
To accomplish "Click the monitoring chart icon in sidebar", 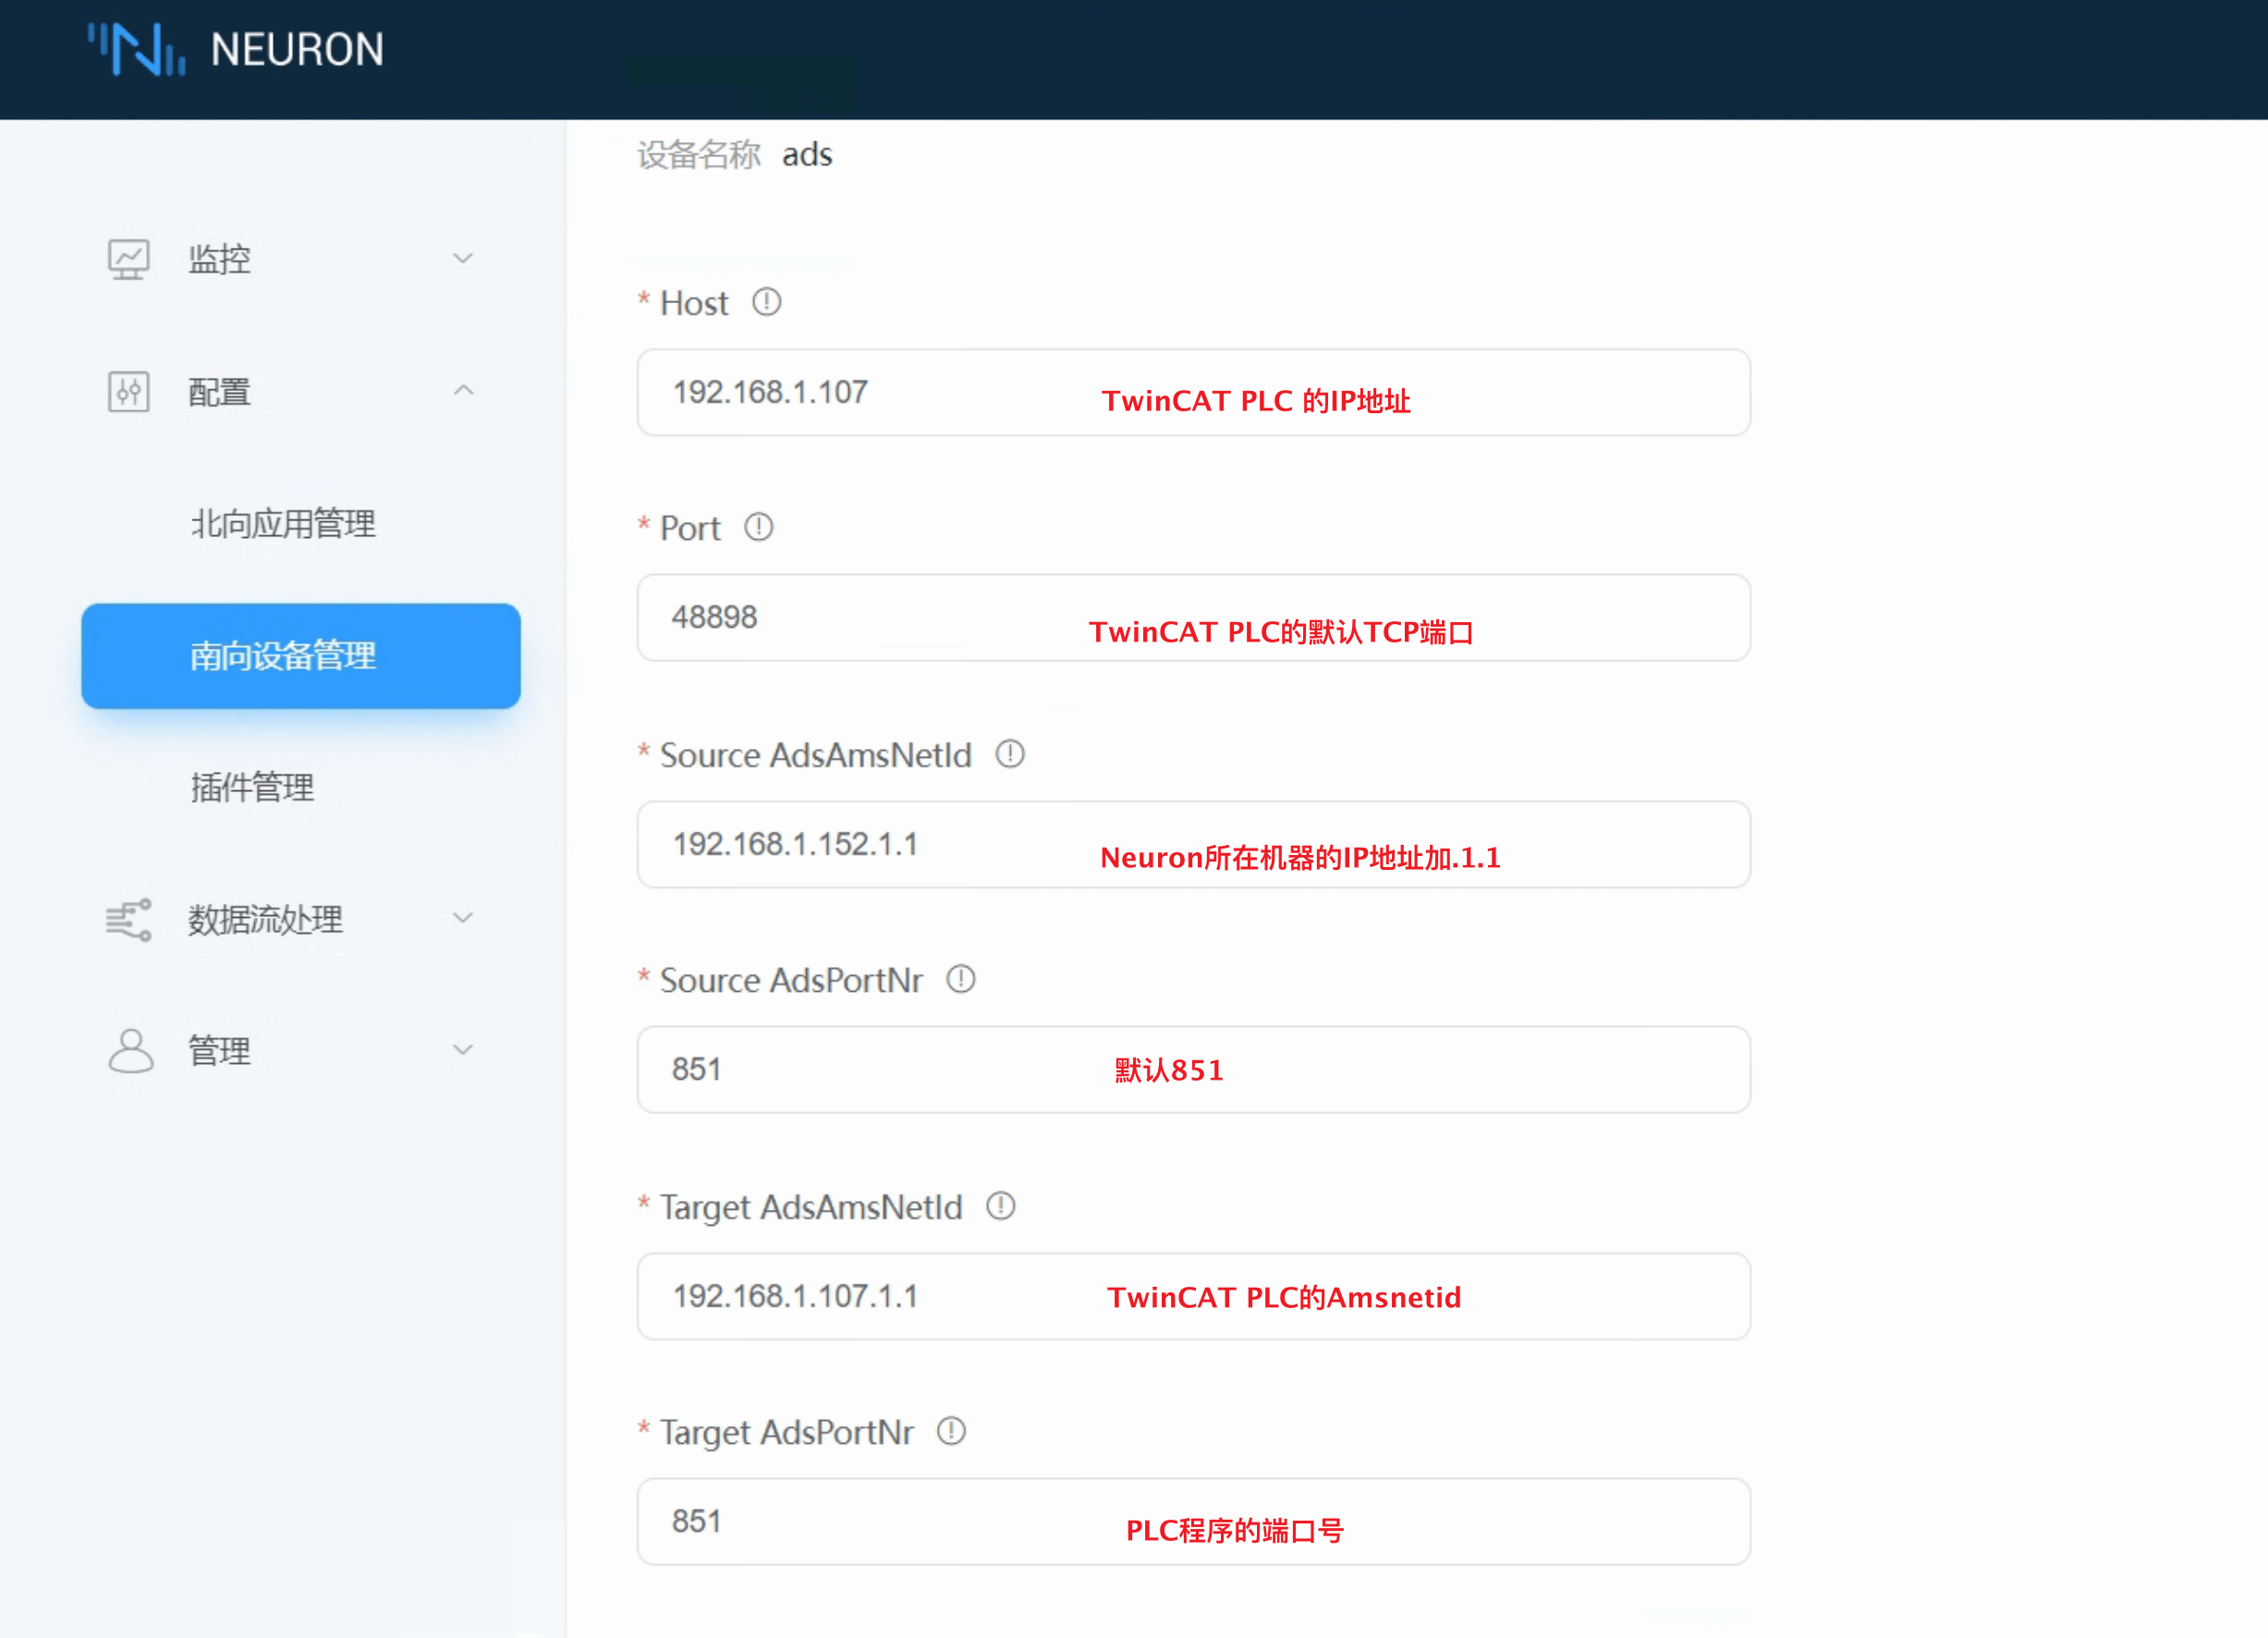I will (x=129, y=259).
